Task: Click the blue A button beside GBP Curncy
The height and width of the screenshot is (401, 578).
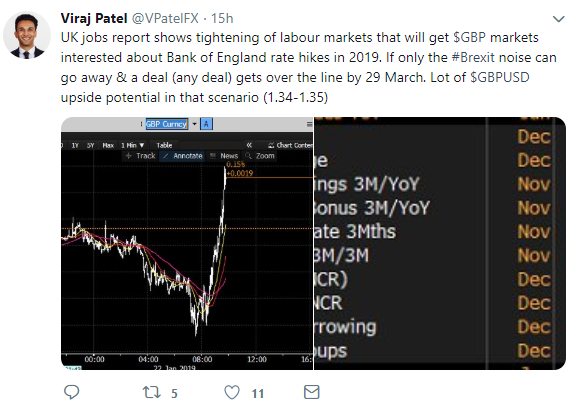Action: coord(206,124)
